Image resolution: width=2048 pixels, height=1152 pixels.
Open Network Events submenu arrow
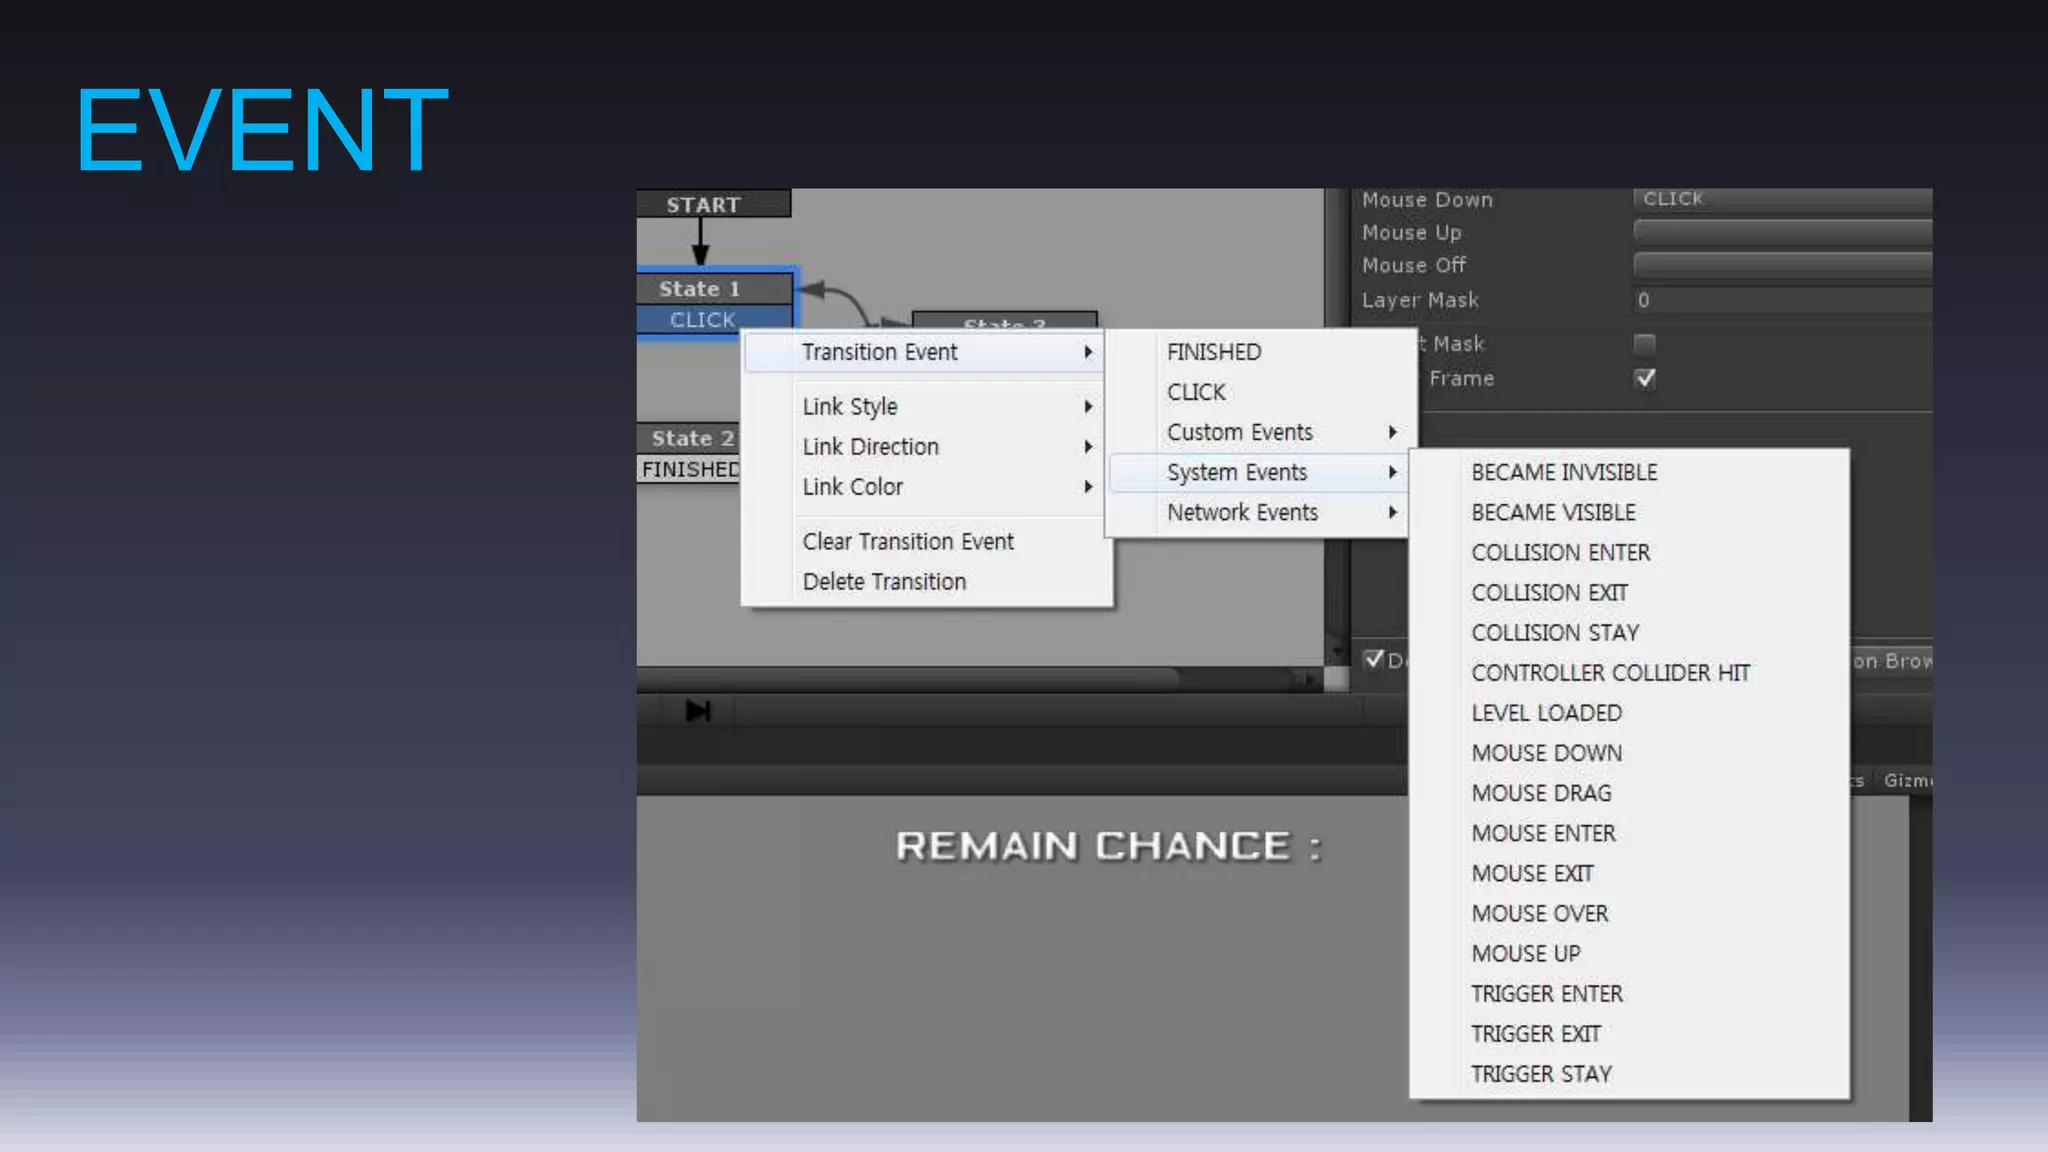pyautogui.click(x=1392, y=512)
